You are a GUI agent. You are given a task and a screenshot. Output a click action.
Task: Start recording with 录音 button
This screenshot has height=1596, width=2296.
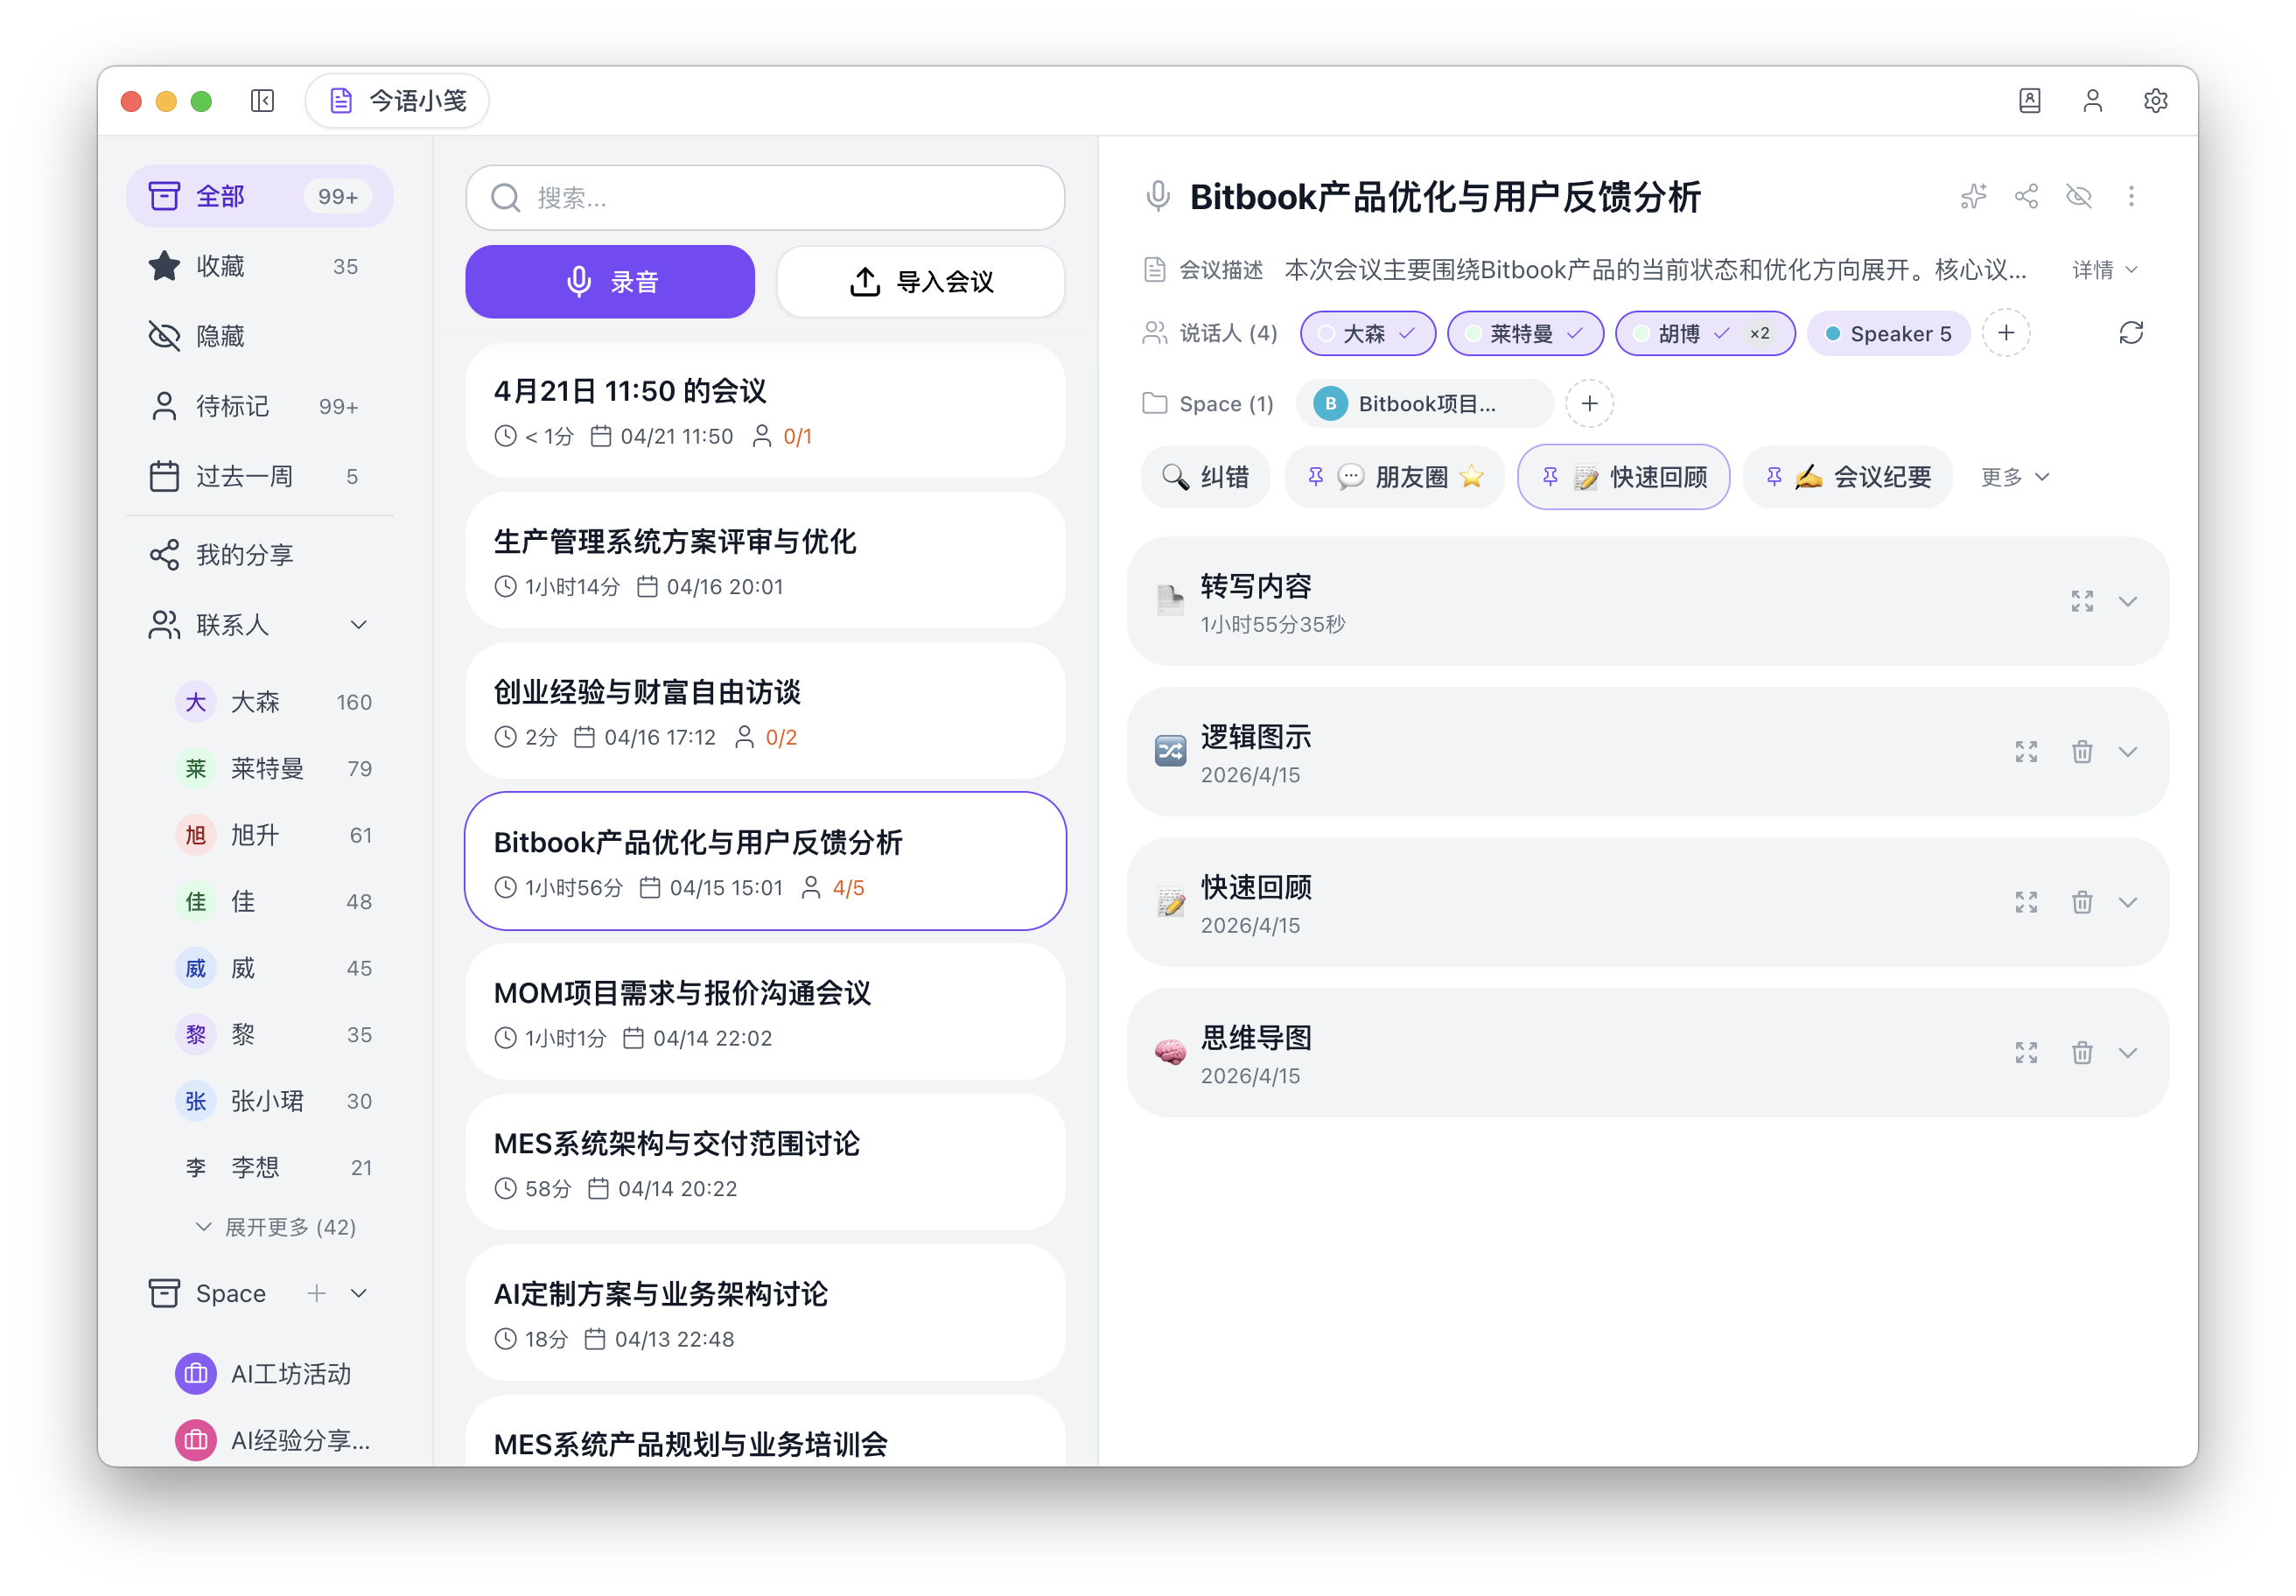click(x=610, y=282)
